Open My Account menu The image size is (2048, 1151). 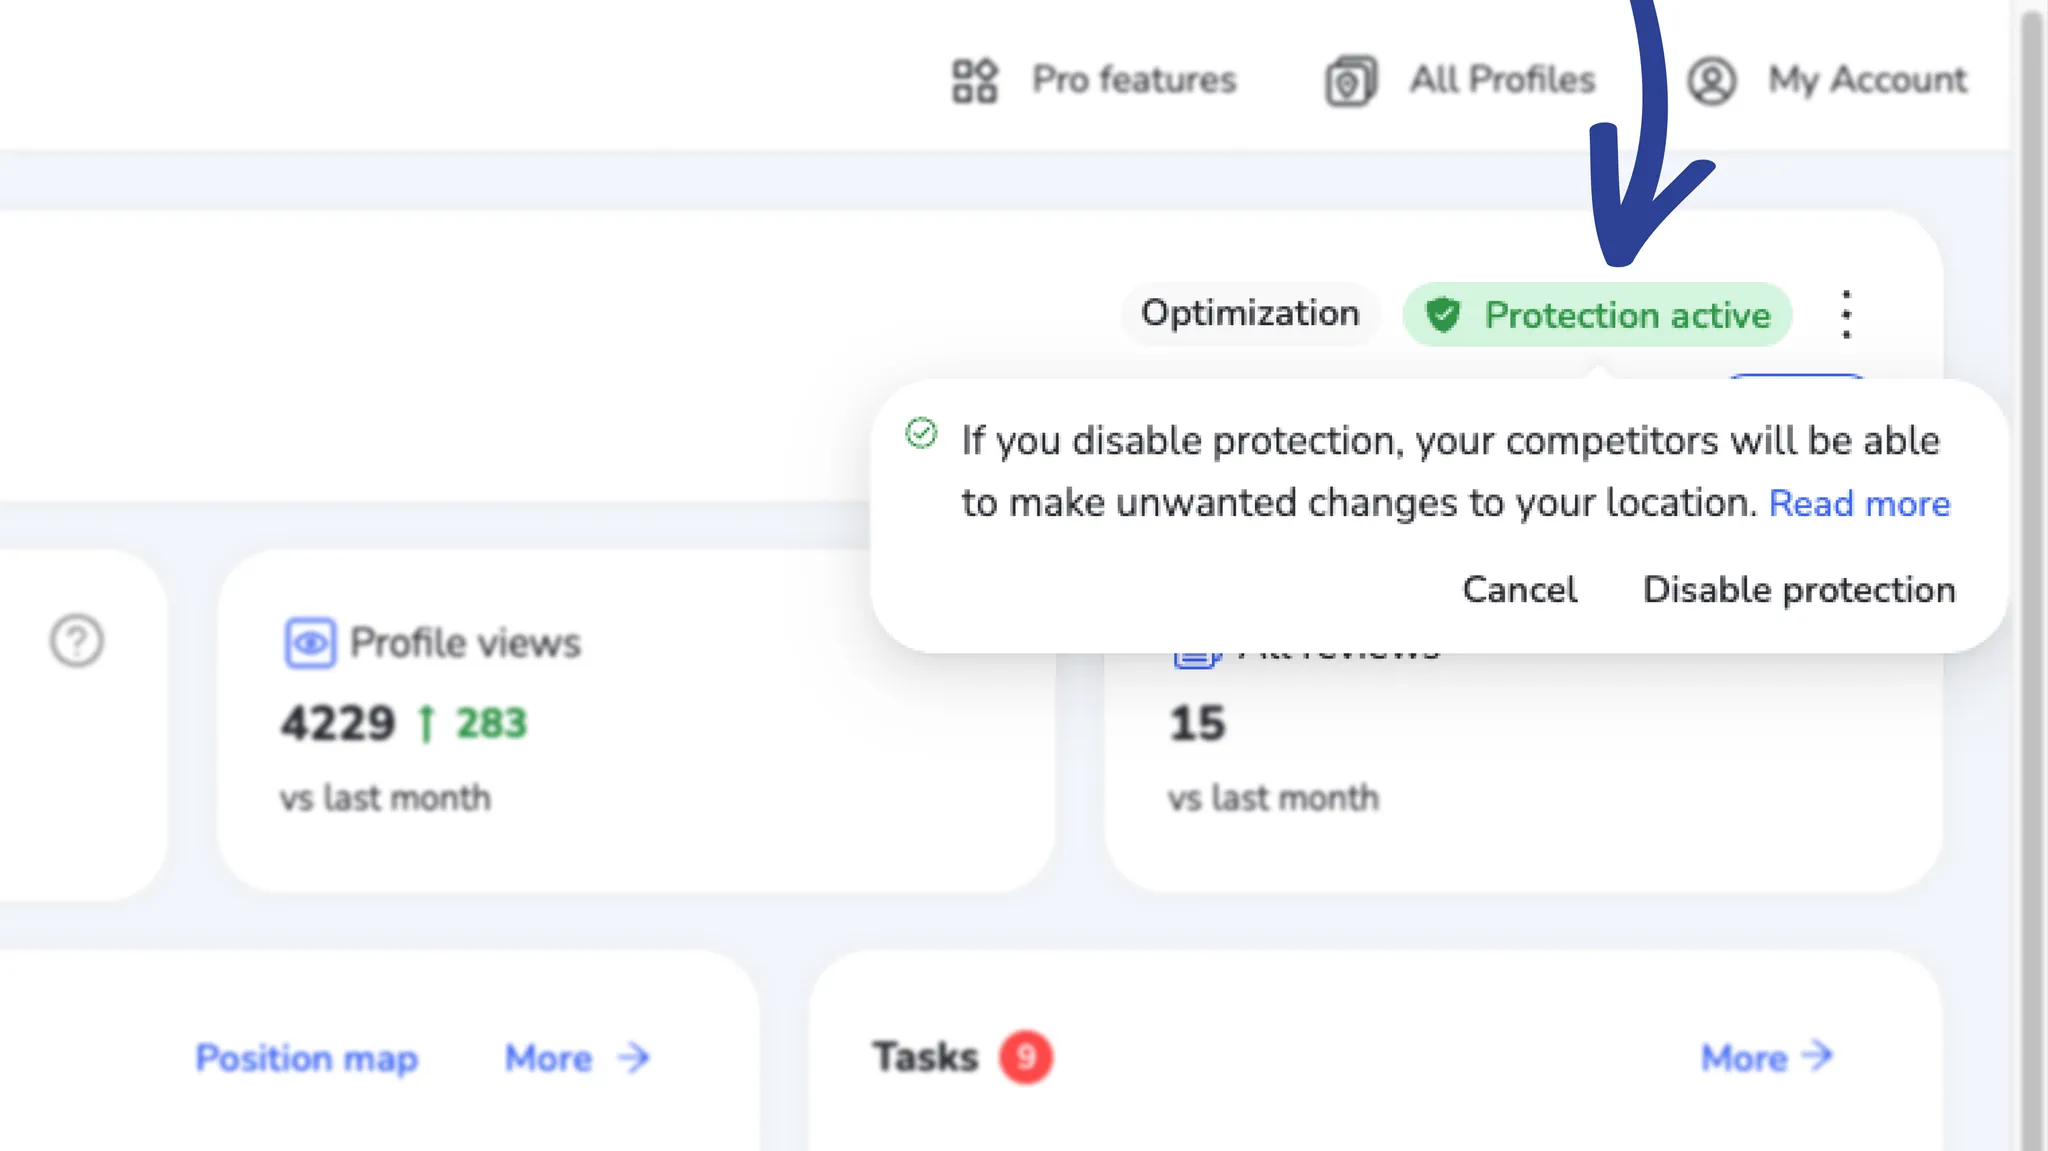pyautogui.click(x=1866, y=80)
